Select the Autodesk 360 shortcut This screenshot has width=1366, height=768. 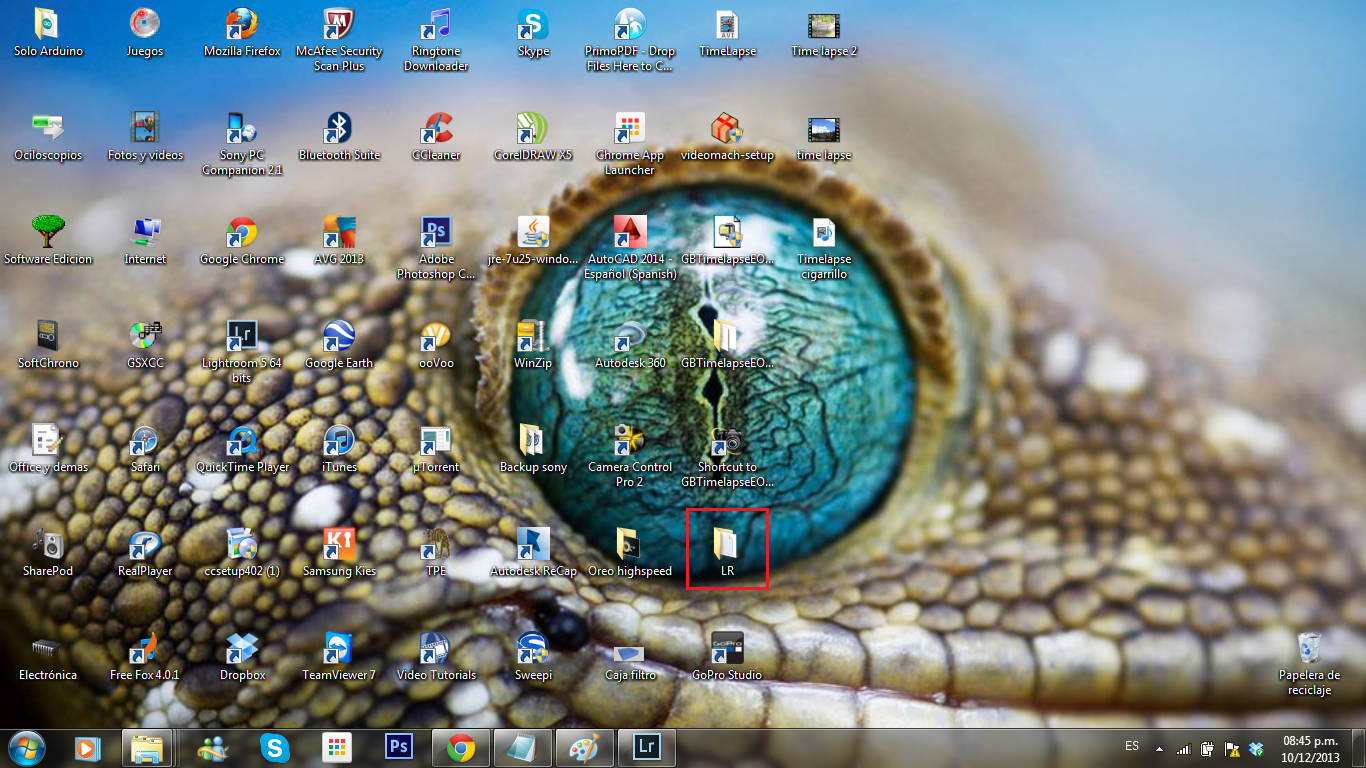tap(630, 345)
